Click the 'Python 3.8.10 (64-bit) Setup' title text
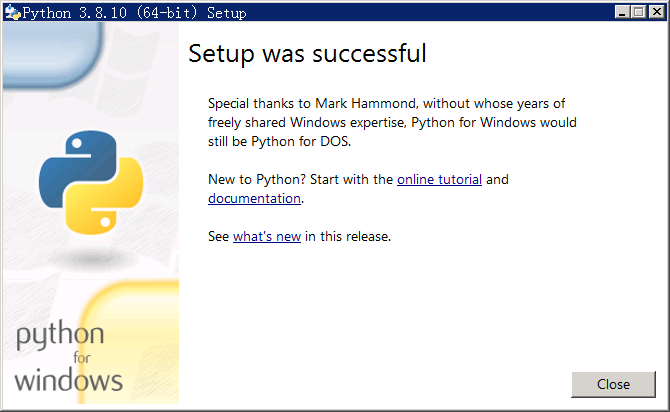The width and height of the screenshot is (670, 412). (134, 13)
